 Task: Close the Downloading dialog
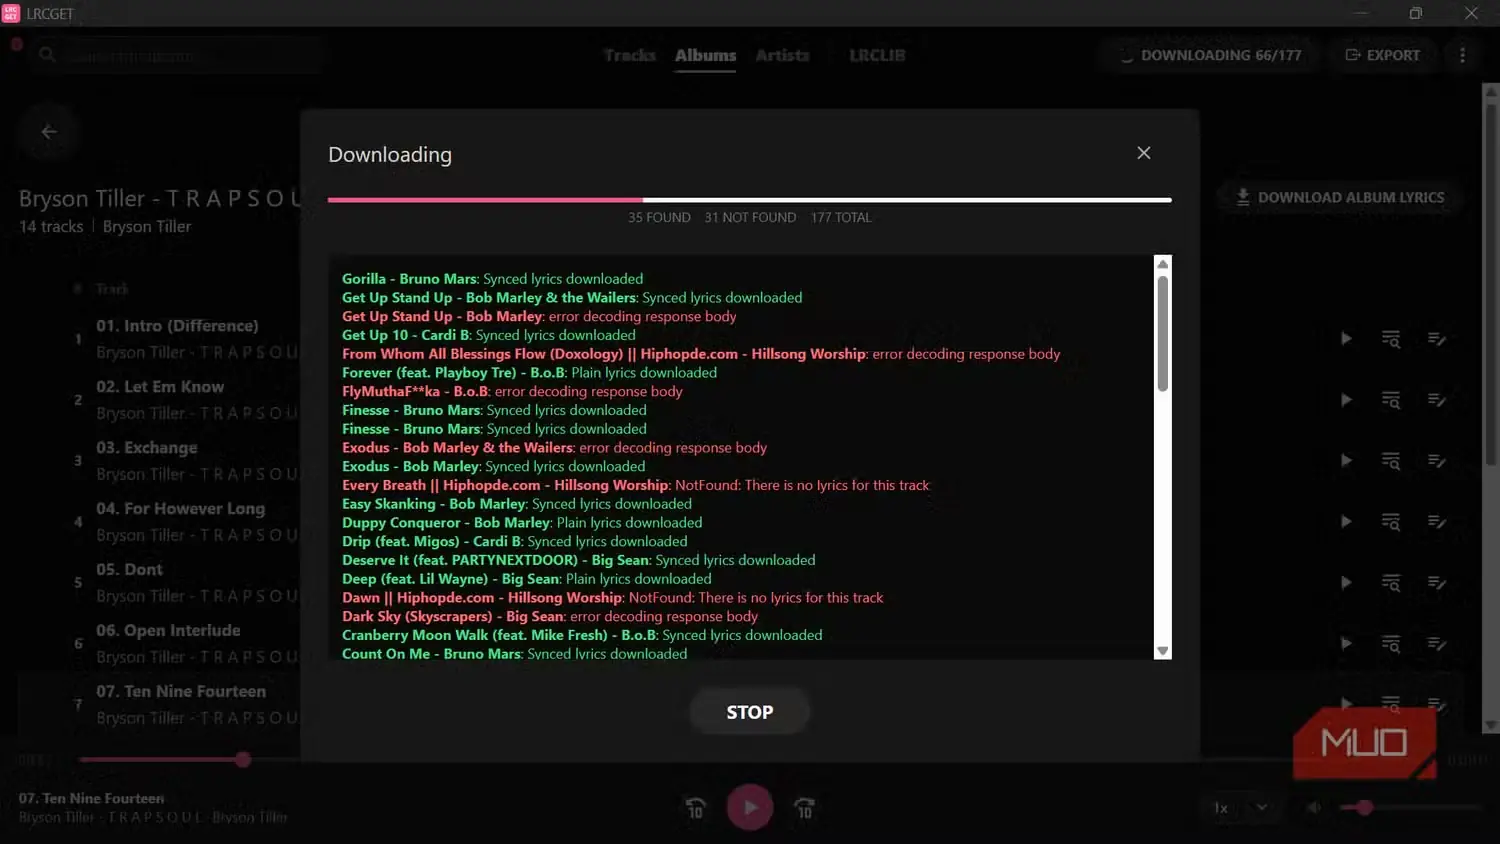(x=1144, y=153)
